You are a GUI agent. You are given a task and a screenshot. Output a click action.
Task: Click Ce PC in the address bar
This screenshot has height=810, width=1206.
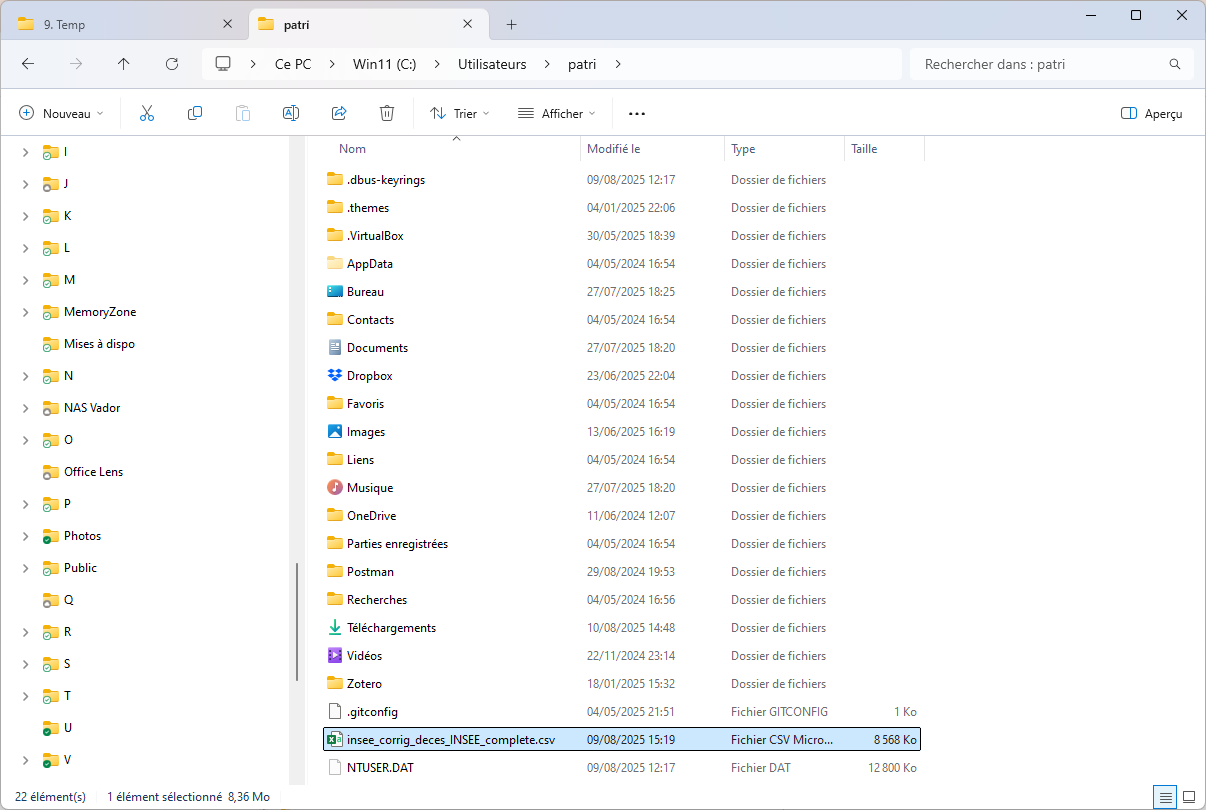pyautogui.click(x=293, y=64)
